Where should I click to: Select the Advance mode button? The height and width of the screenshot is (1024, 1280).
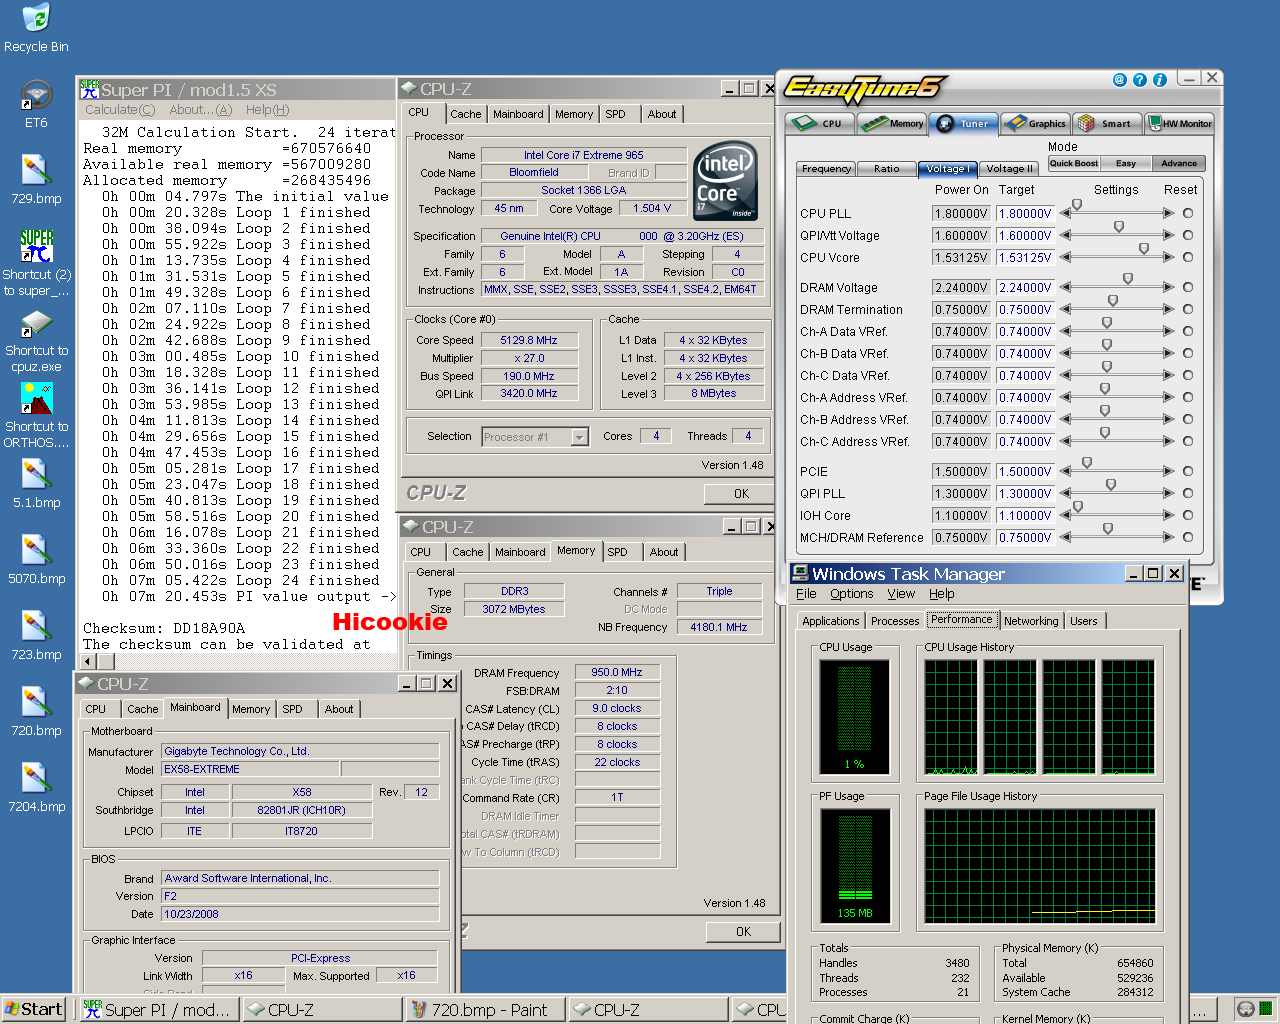(1179, 163)
